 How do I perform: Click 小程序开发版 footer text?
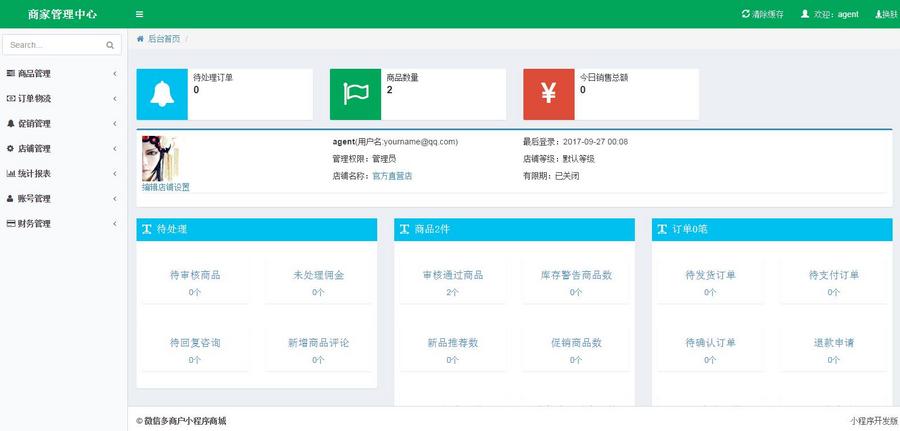click(874, 421)
